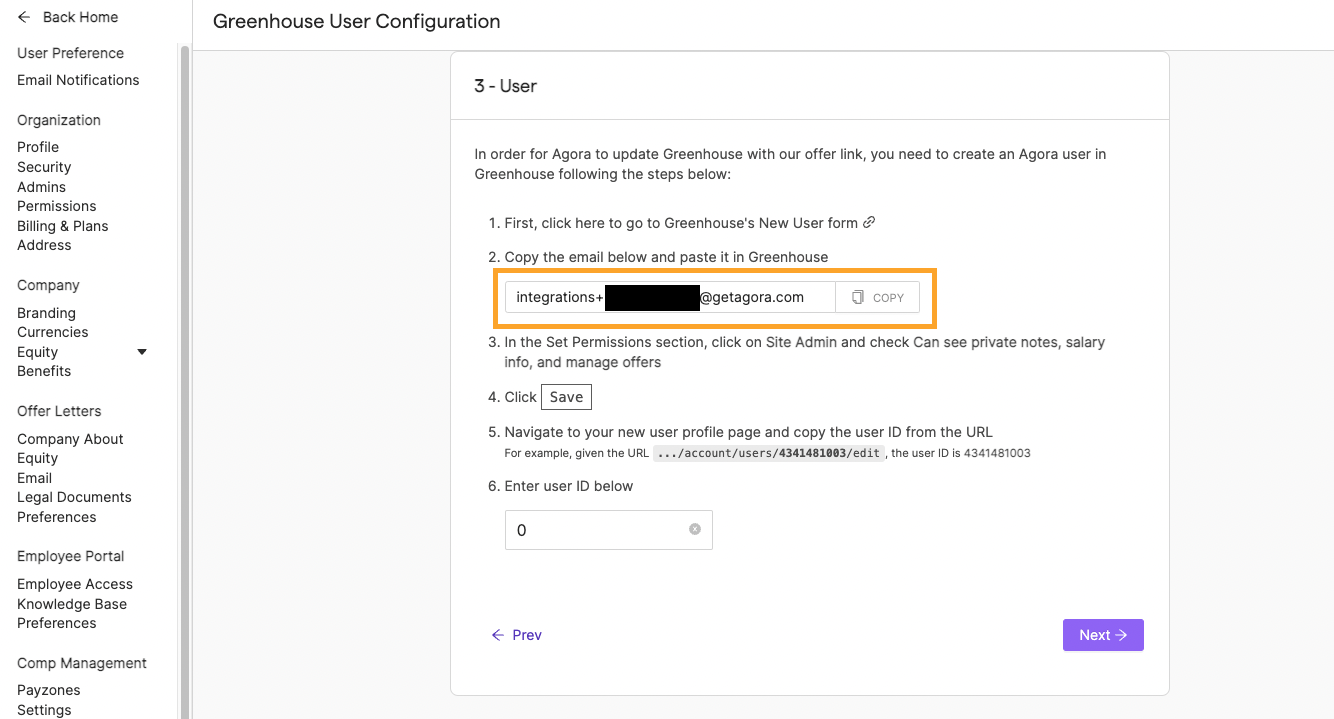Select Benefits in the sidebar

pos(44,371)
